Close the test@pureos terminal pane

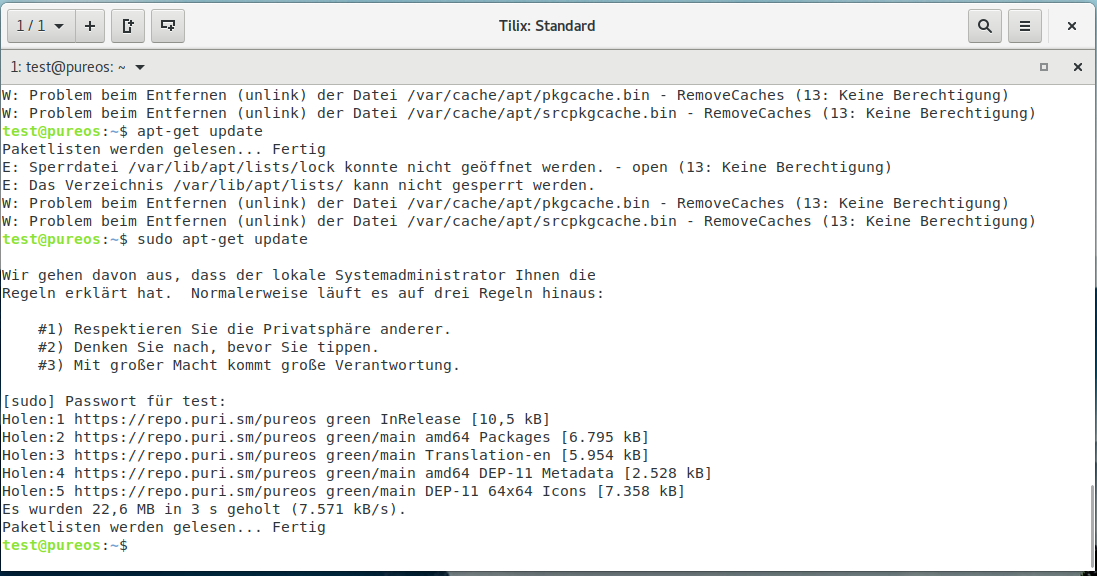tap(1077, 67)
